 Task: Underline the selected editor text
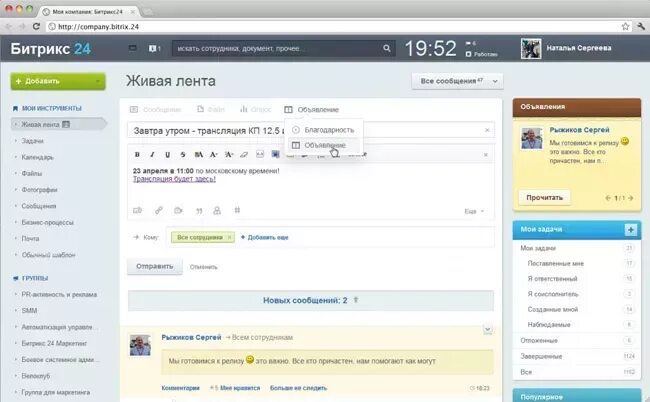(167, 155)
